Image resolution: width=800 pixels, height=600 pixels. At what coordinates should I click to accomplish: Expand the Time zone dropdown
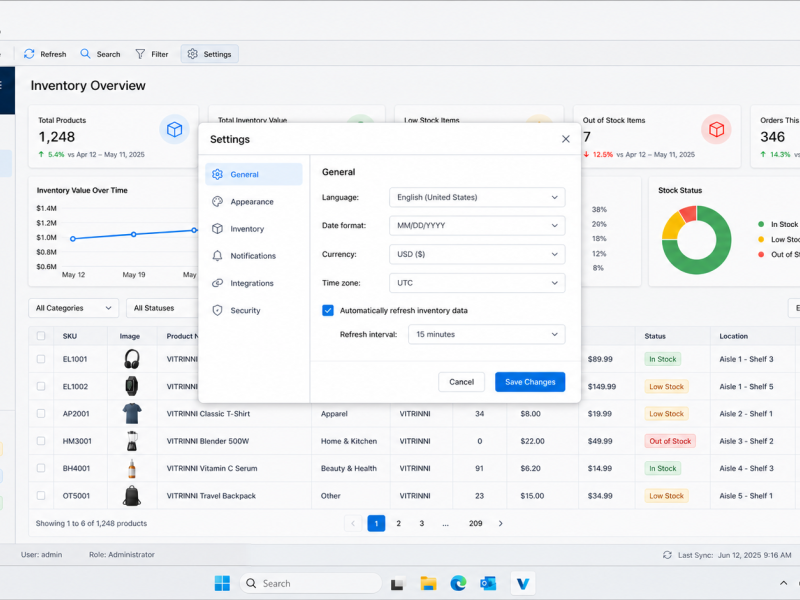(477, 283)
